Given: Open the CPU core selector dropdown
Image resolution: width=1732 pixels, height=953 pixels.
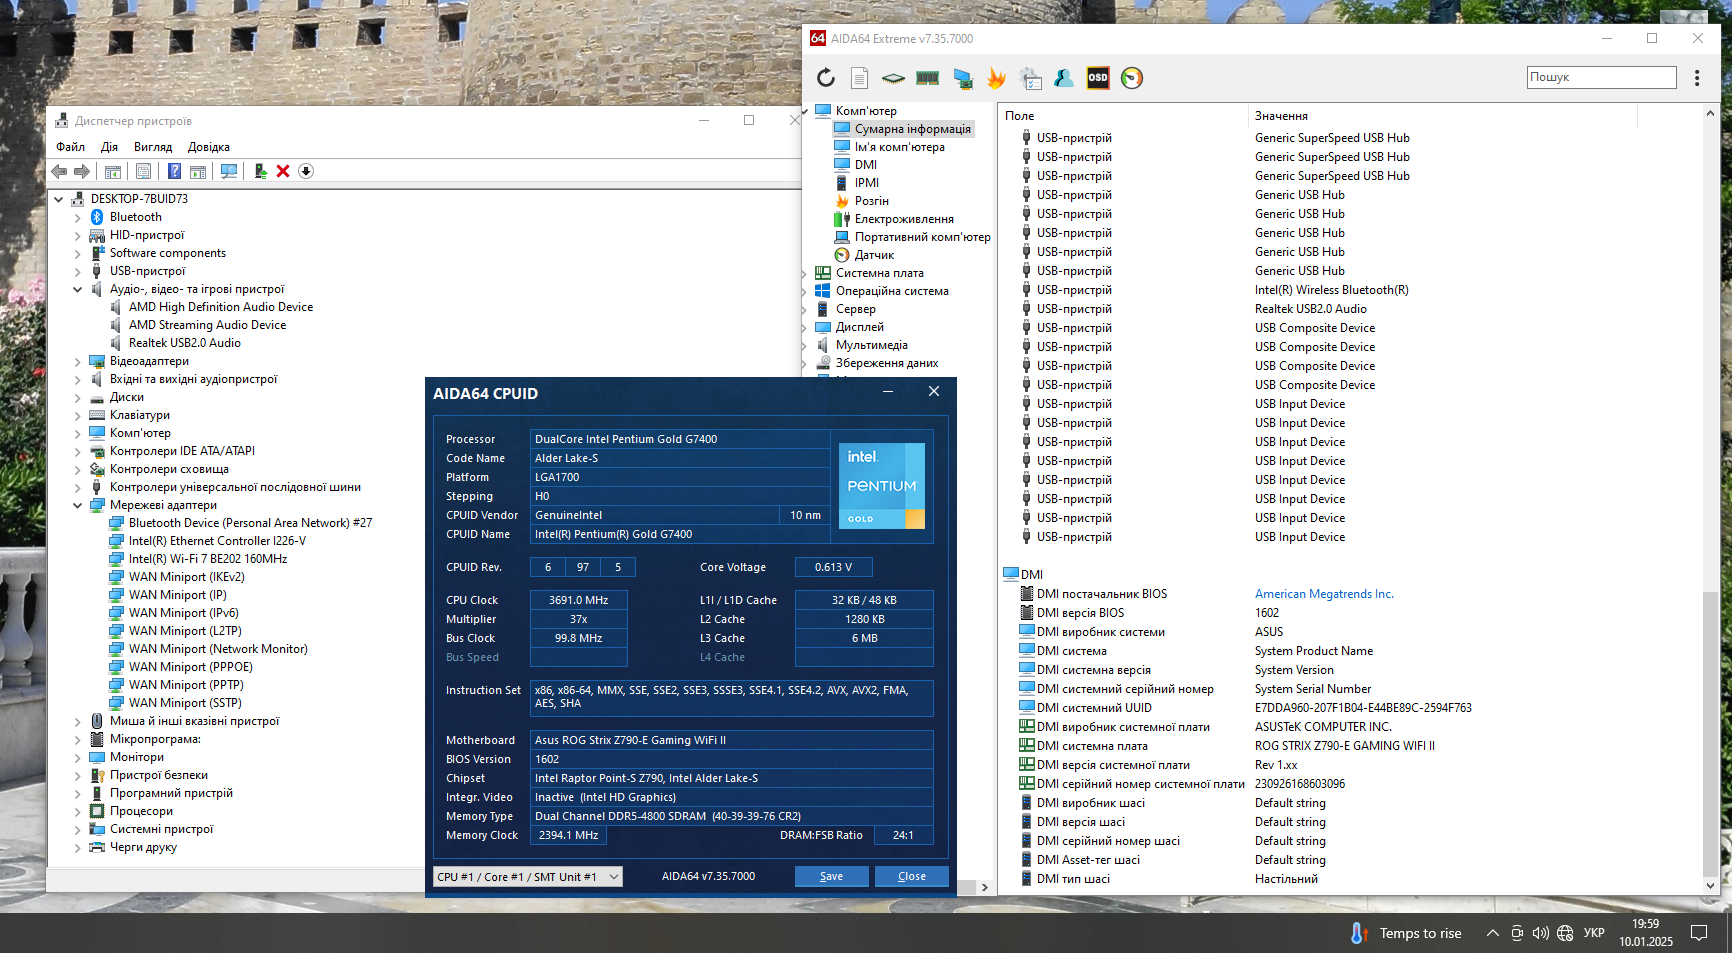Looking at the screenshot, I should 528,877.
